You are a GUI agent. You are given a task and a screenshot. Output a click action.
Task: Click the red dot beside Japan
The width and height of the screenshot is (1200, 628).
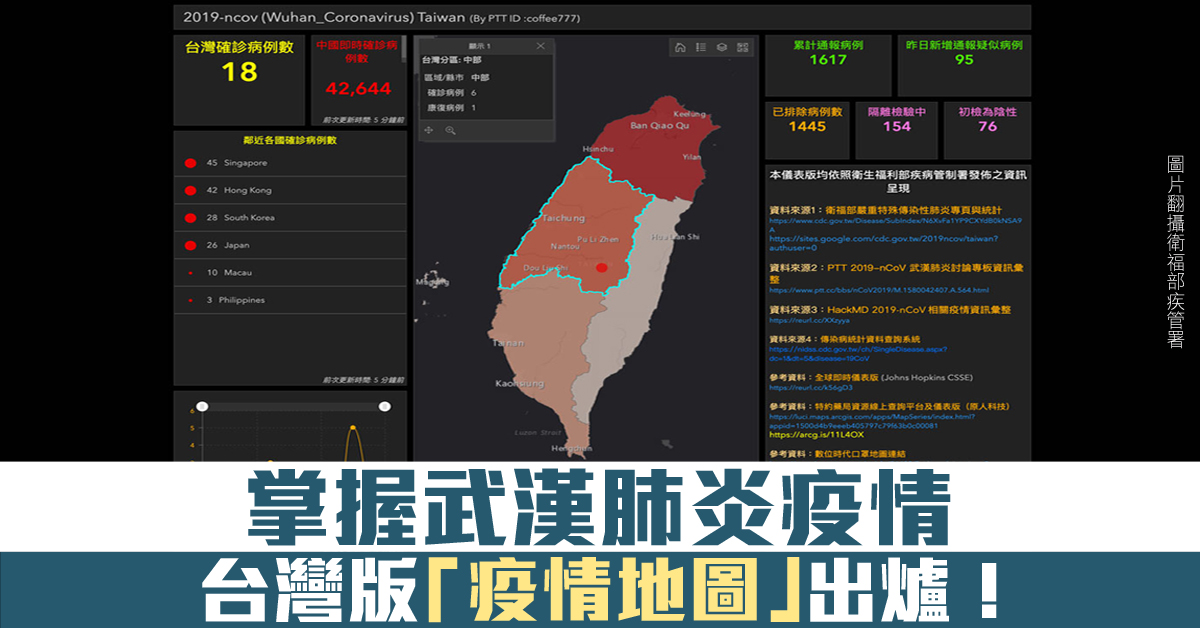(189, 245)
